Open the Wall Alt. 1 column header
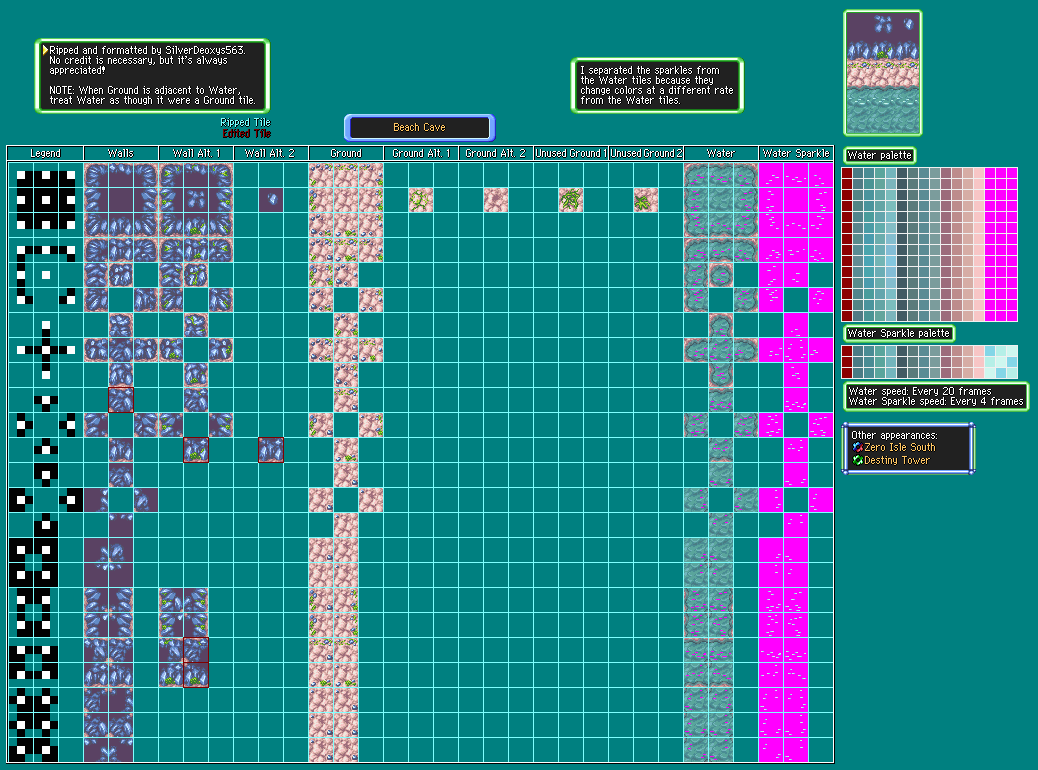Viewport: 1038px width, 770px height. (196, 153)
